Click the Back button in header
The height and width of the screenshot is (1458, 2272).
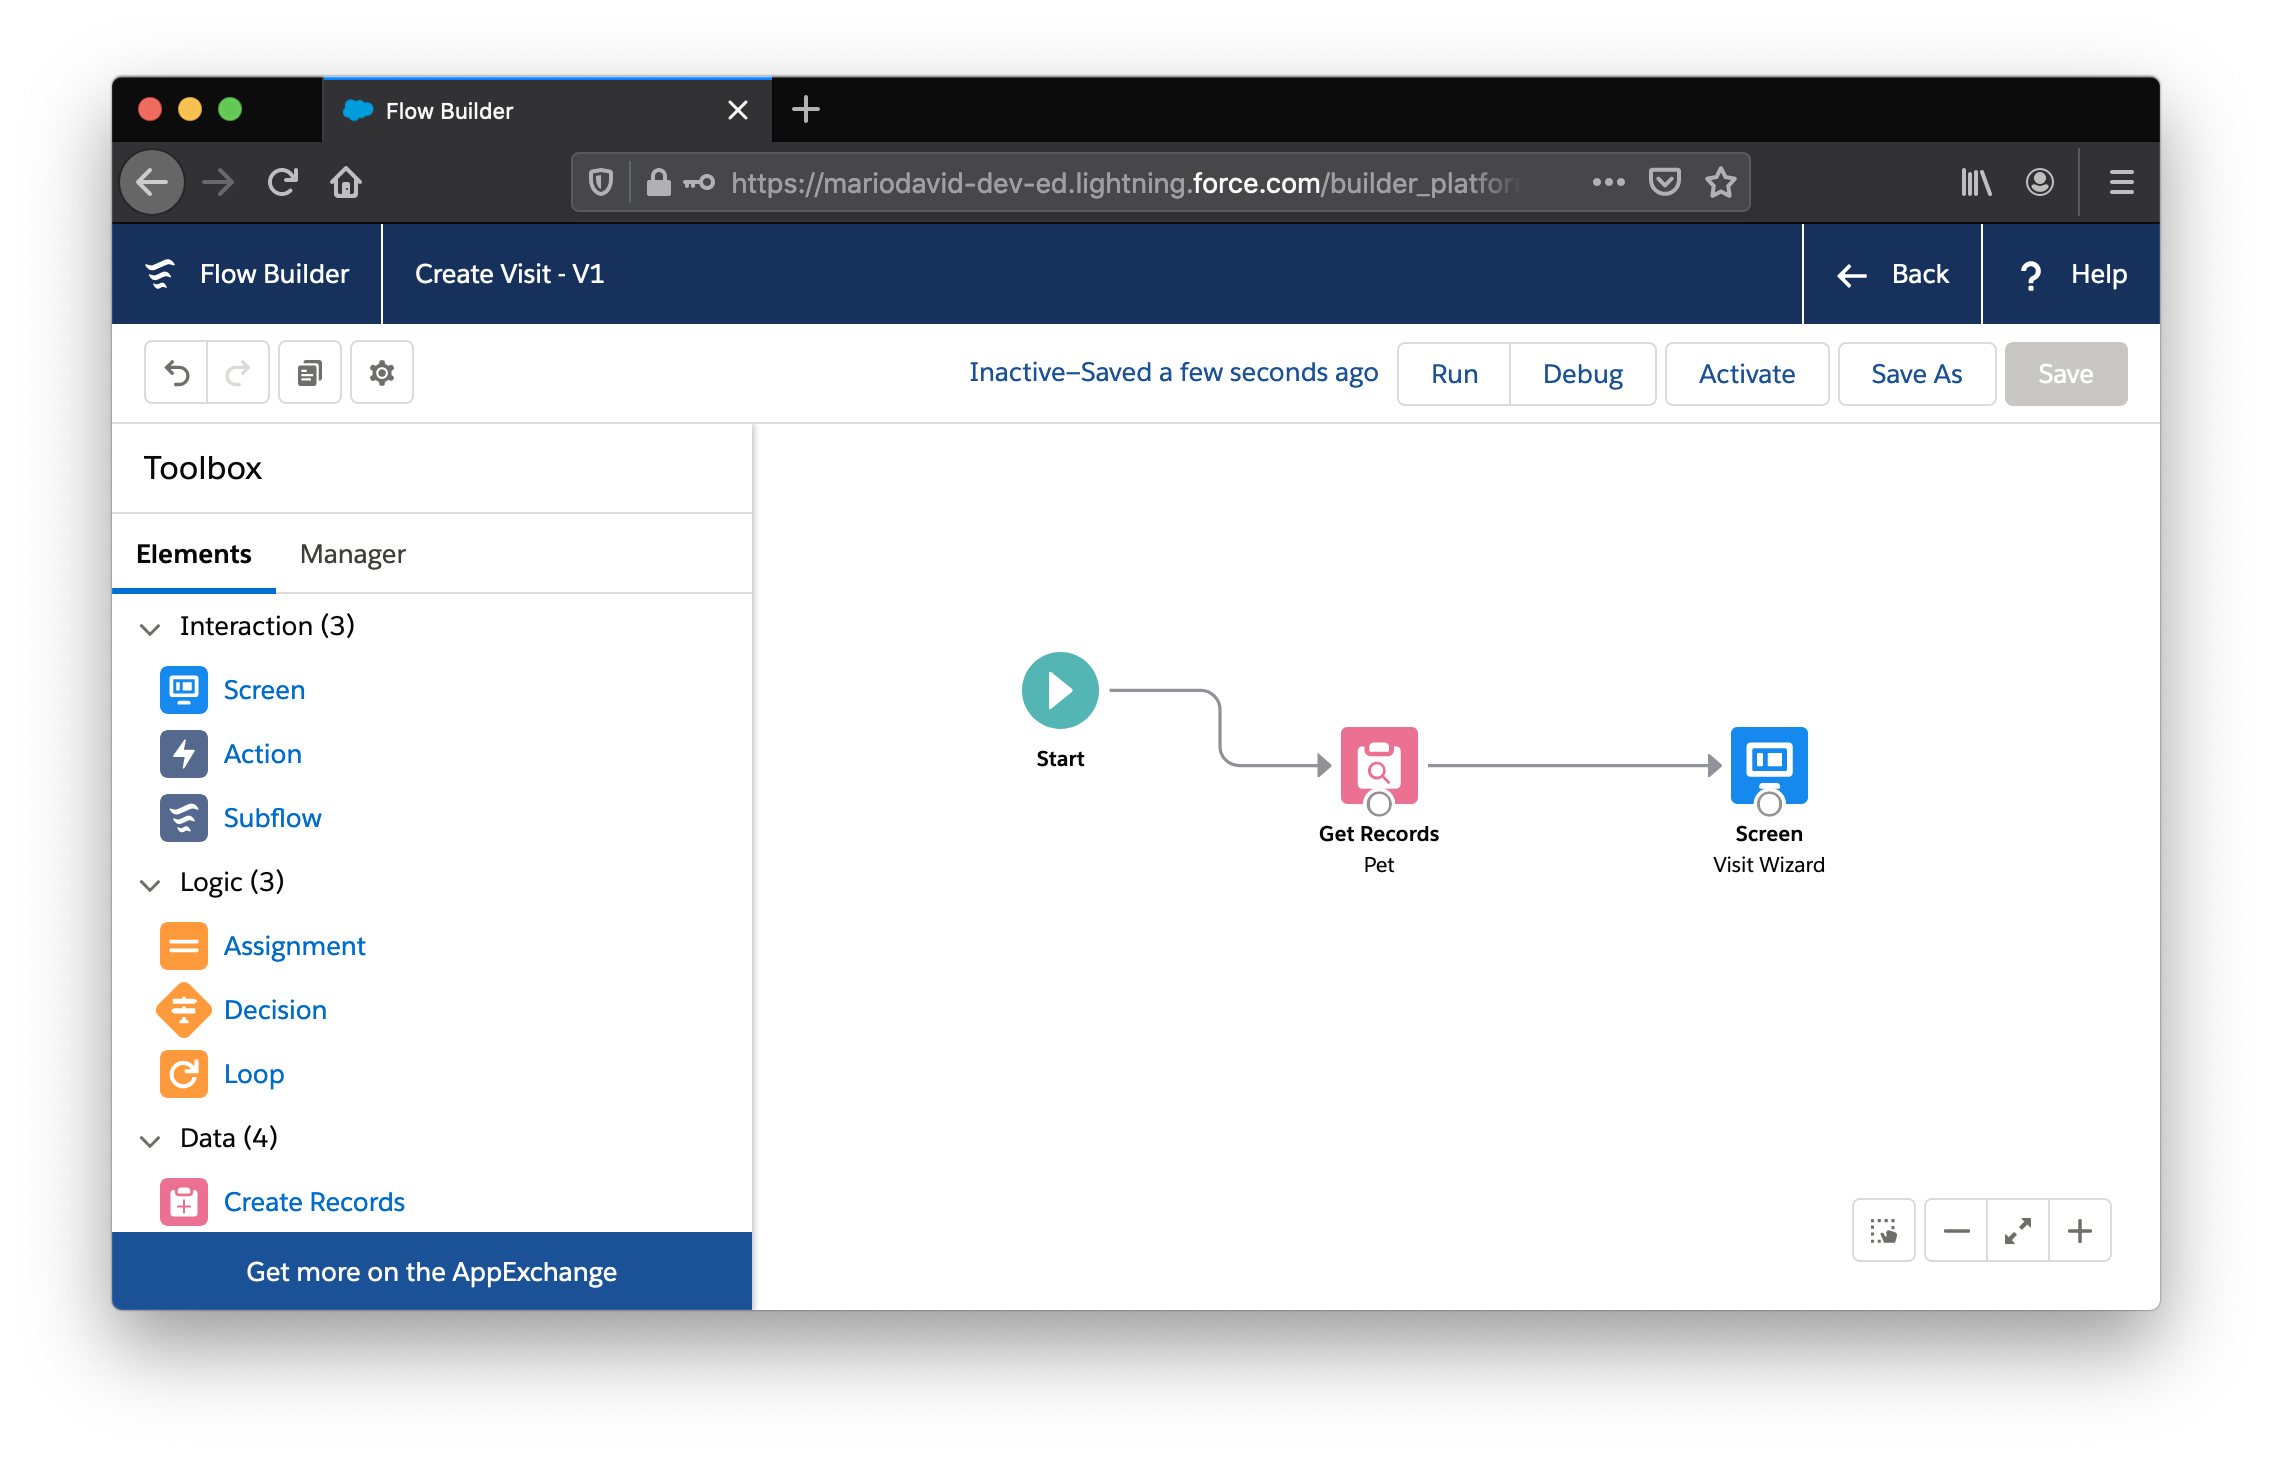pos(1892,274)
